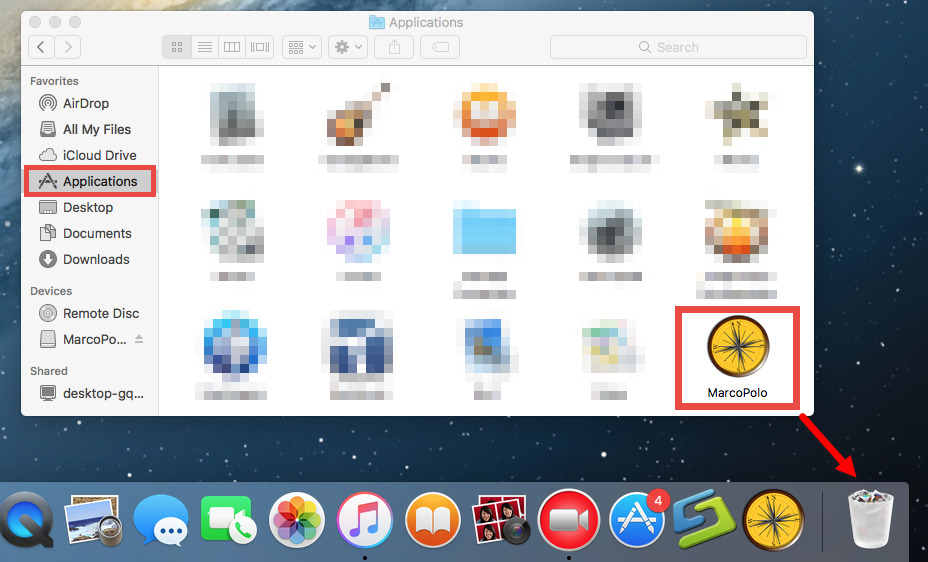Screen dimensions: 928x562
Task: Open the blue-green S app in Dock
Action: pos(704,521)
